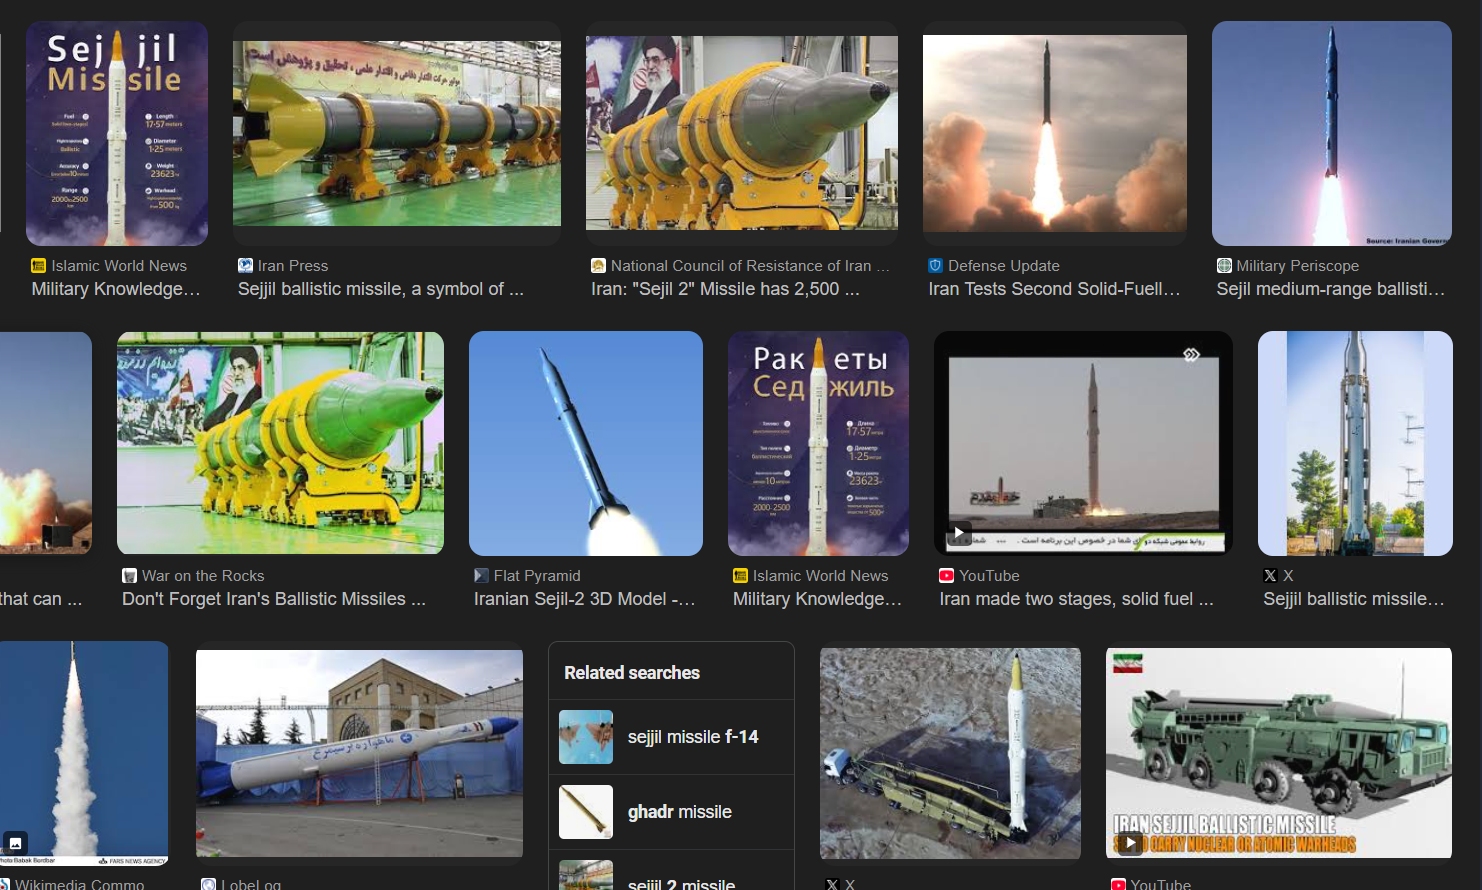Image resolution: width=1482 pixels, height=890 pixels.
Task: Open "Don't Forget Iran's Ballistic Missiles ..." title
Action: pos(274,599)
